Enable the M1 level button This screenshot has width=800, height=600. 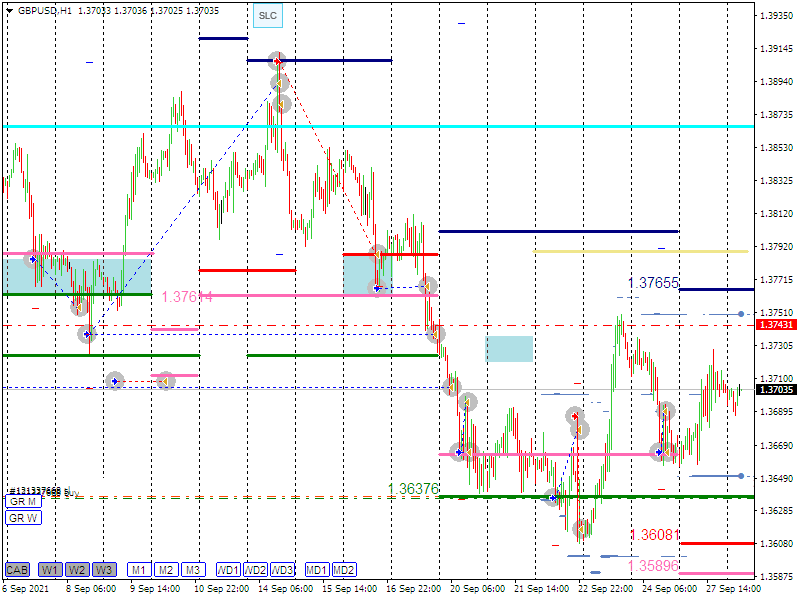(x=139, y=570)
